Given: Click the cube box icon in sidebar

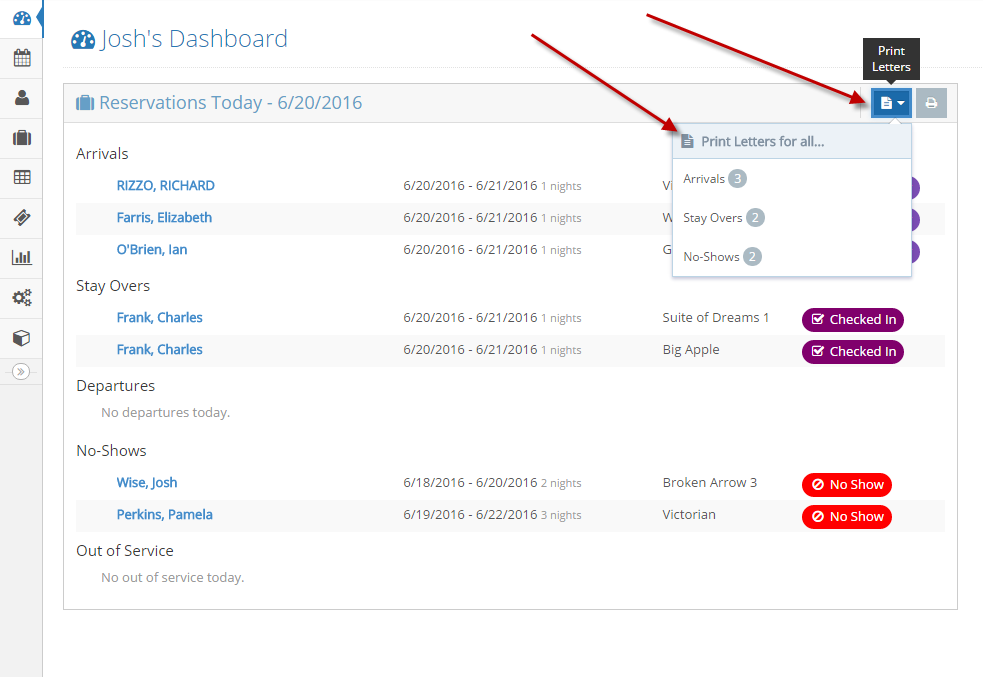Looking at the screenshot, I should tap(21, 338).
